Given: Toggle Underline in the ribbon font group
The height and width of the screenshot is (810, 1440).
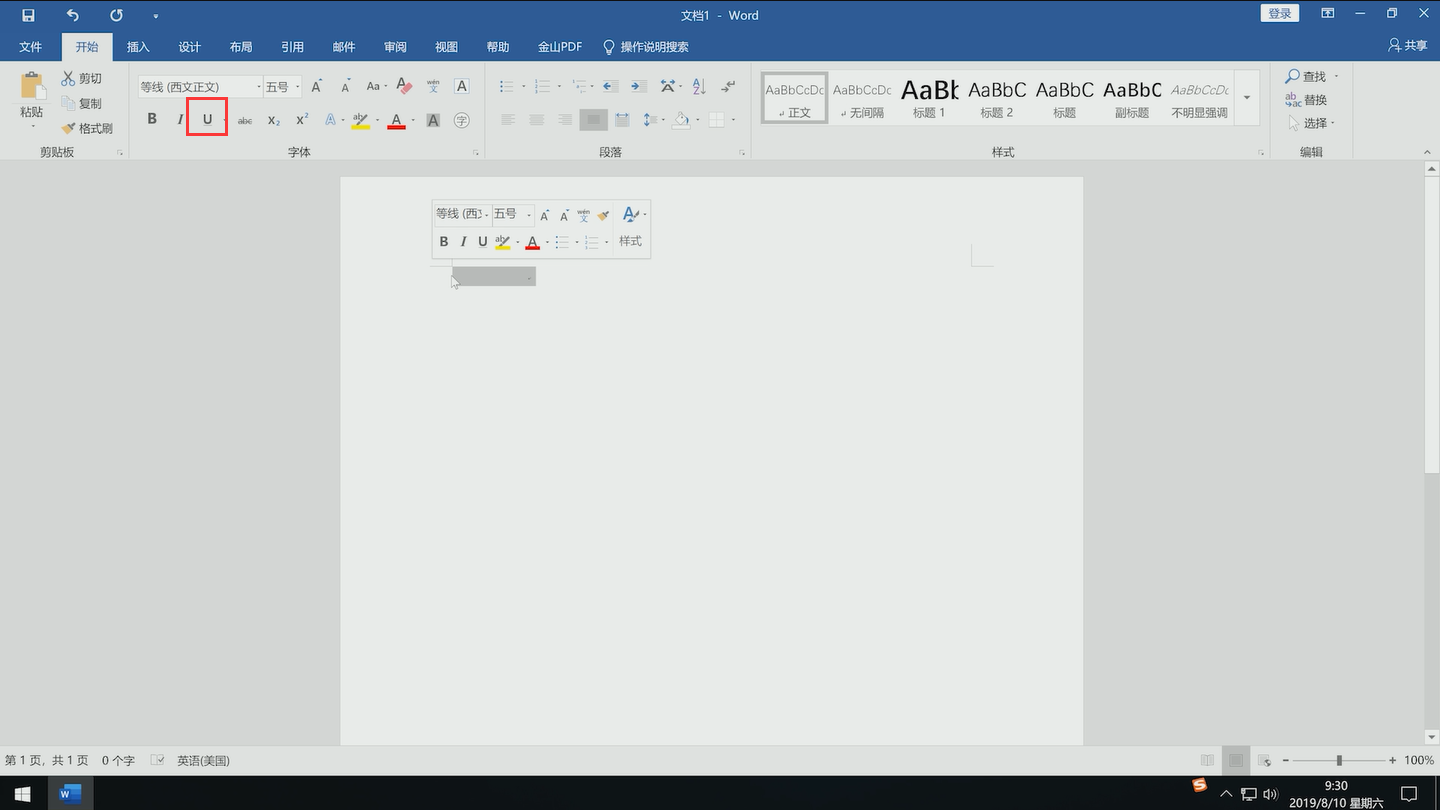Looking at the screenshot, I should point(207,120).
